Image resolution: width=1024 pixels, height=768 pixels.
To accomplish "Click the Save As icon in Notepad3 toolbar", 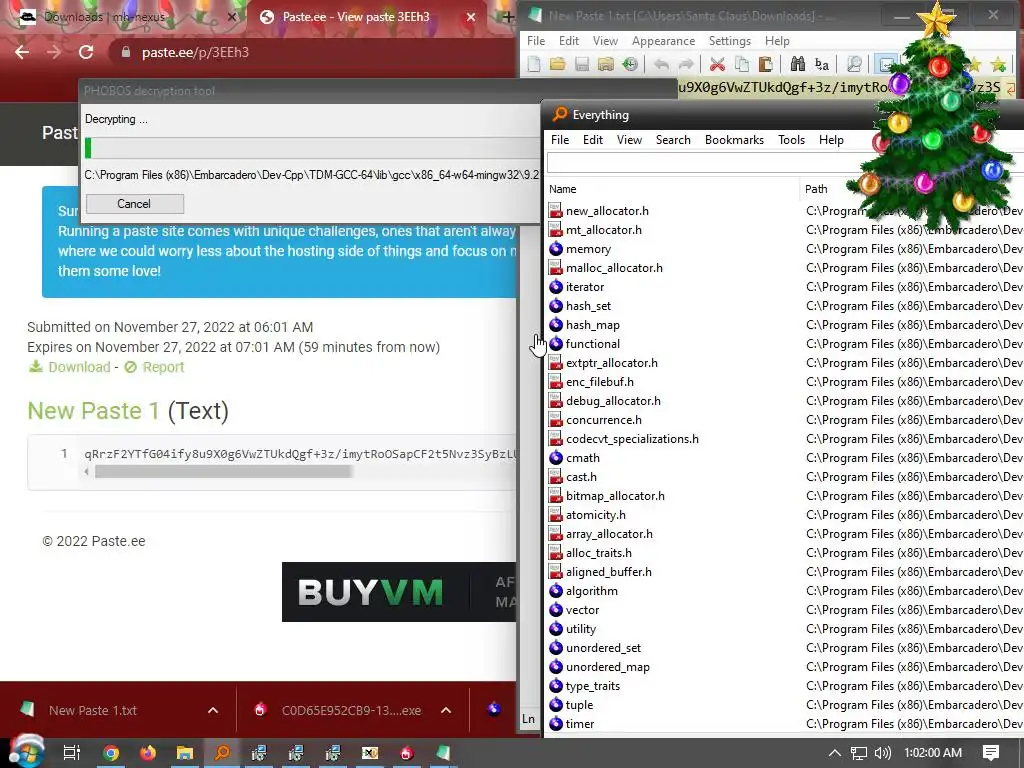I will [x=605, y=64].
